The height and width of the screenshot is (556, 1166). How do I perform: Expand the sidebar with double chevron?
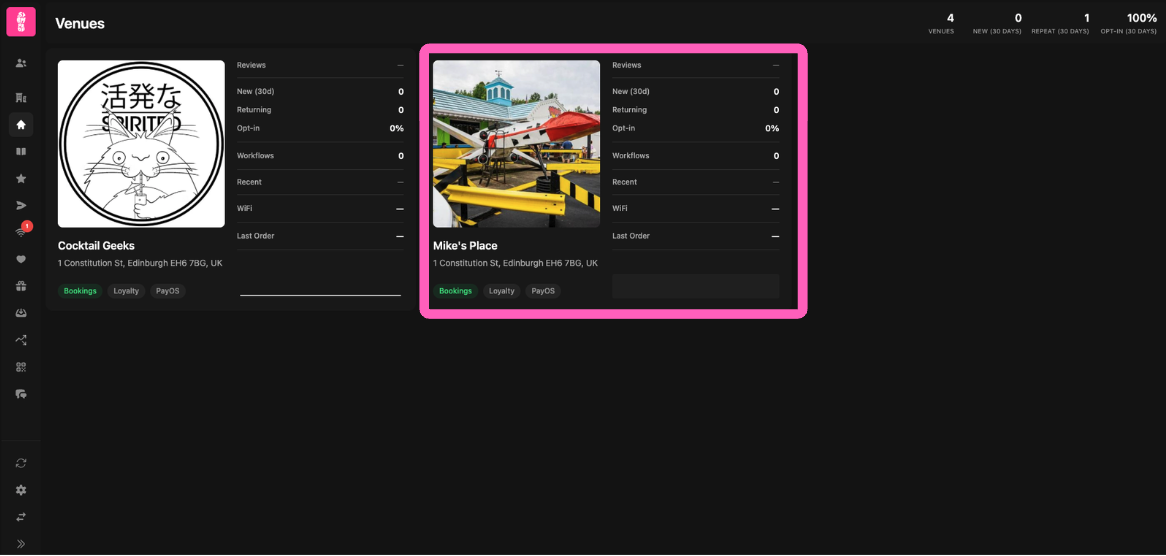click(x=21, y=544)
